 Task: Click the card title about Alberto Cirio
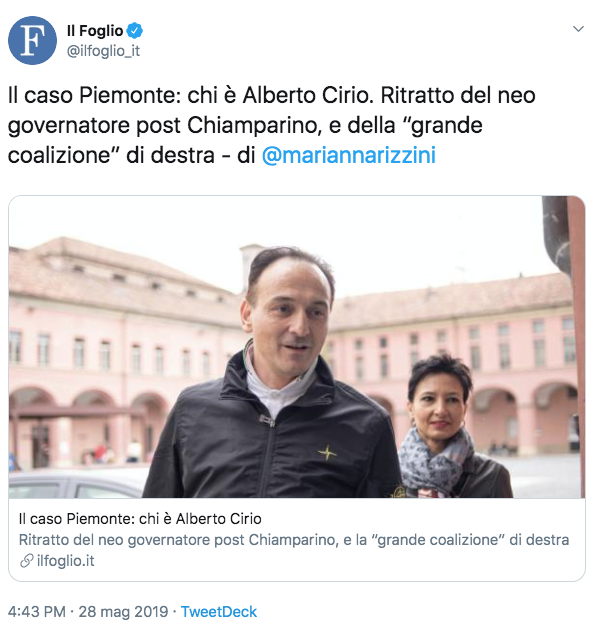tap(140, 519)
